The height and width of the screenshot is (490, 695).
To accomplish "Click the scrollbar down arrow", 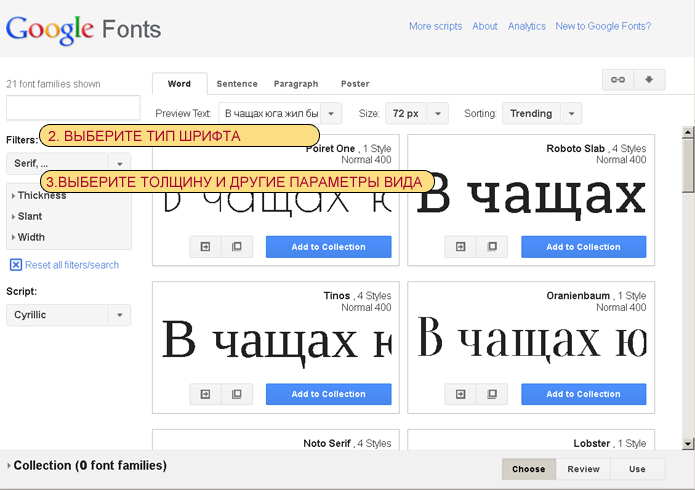I will tap(688, 443).
